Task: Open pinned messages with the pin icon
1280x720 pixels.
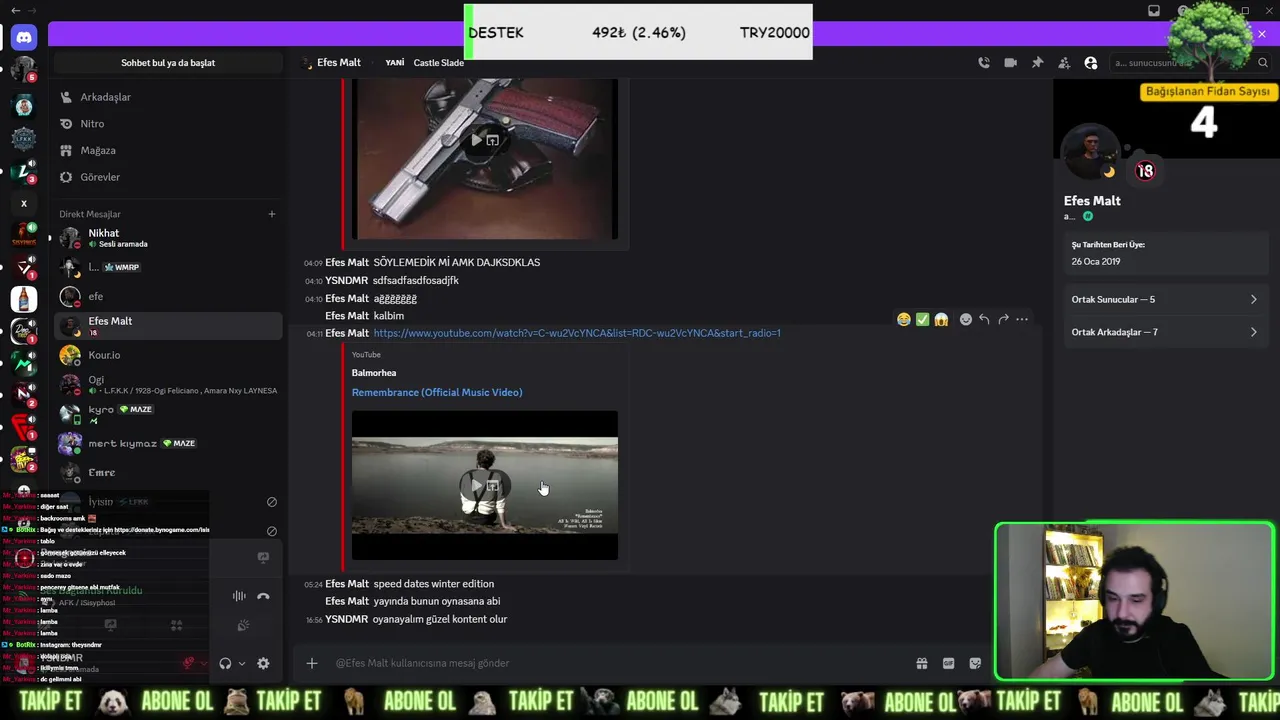Action: [x=1037, y=62]
